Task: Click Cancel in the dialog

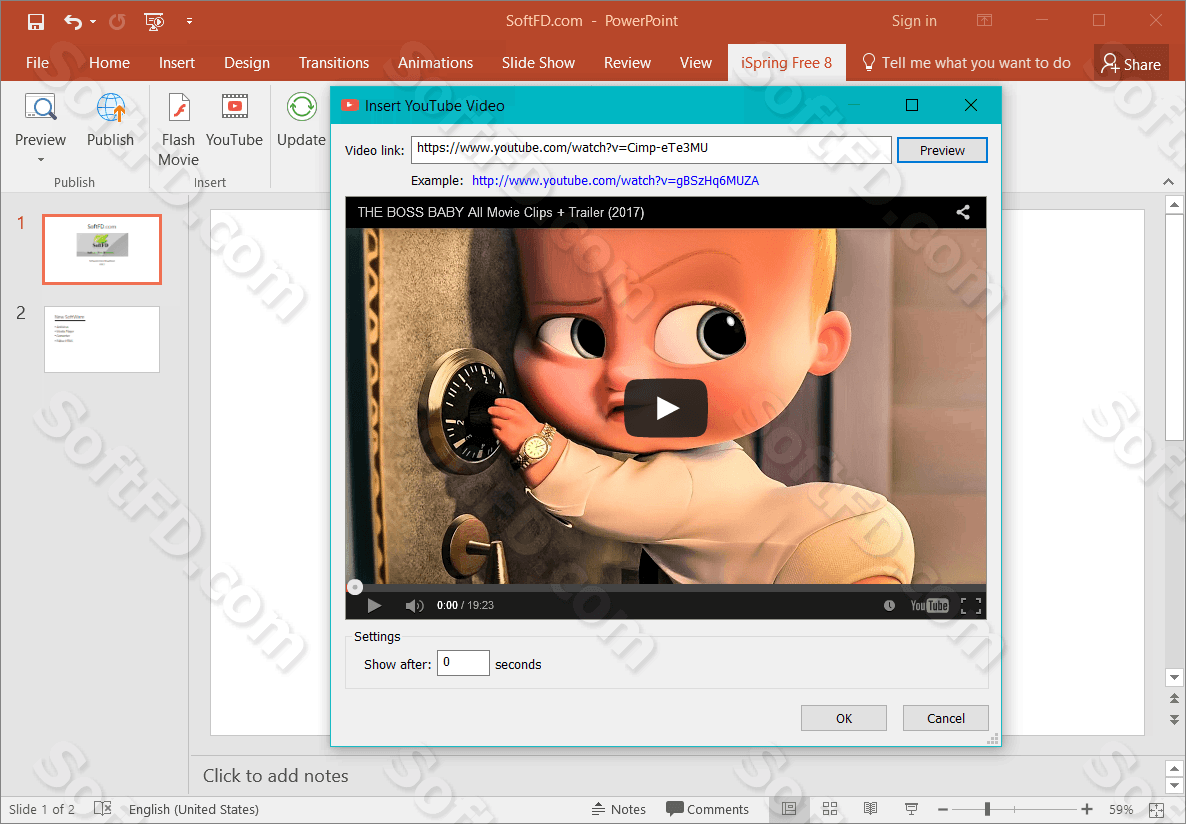Action: tap(945, 718)
